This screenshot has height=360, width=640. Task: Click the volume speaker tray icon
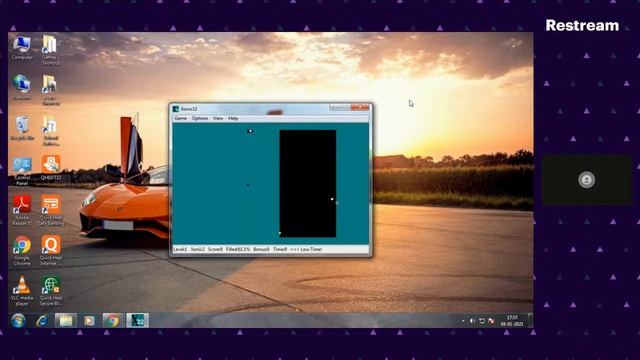(472, 321)
